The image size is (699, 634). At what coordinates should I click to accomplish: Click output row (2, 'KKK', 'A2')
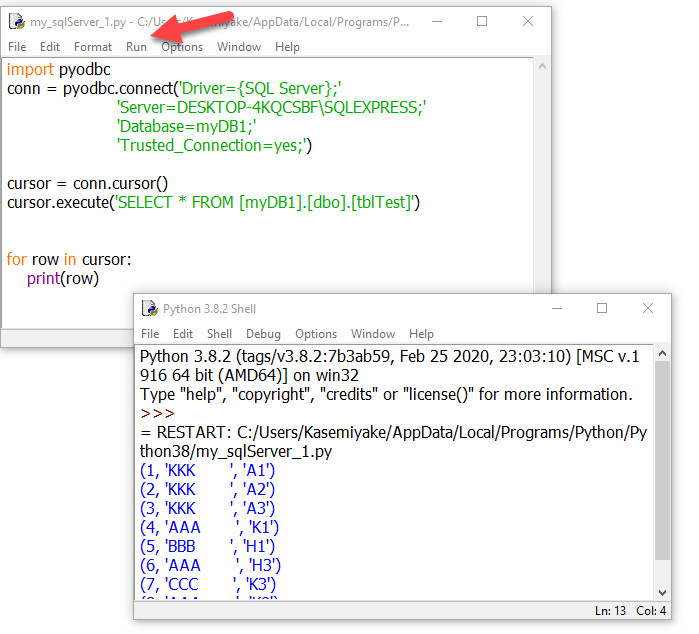[207, 490]
